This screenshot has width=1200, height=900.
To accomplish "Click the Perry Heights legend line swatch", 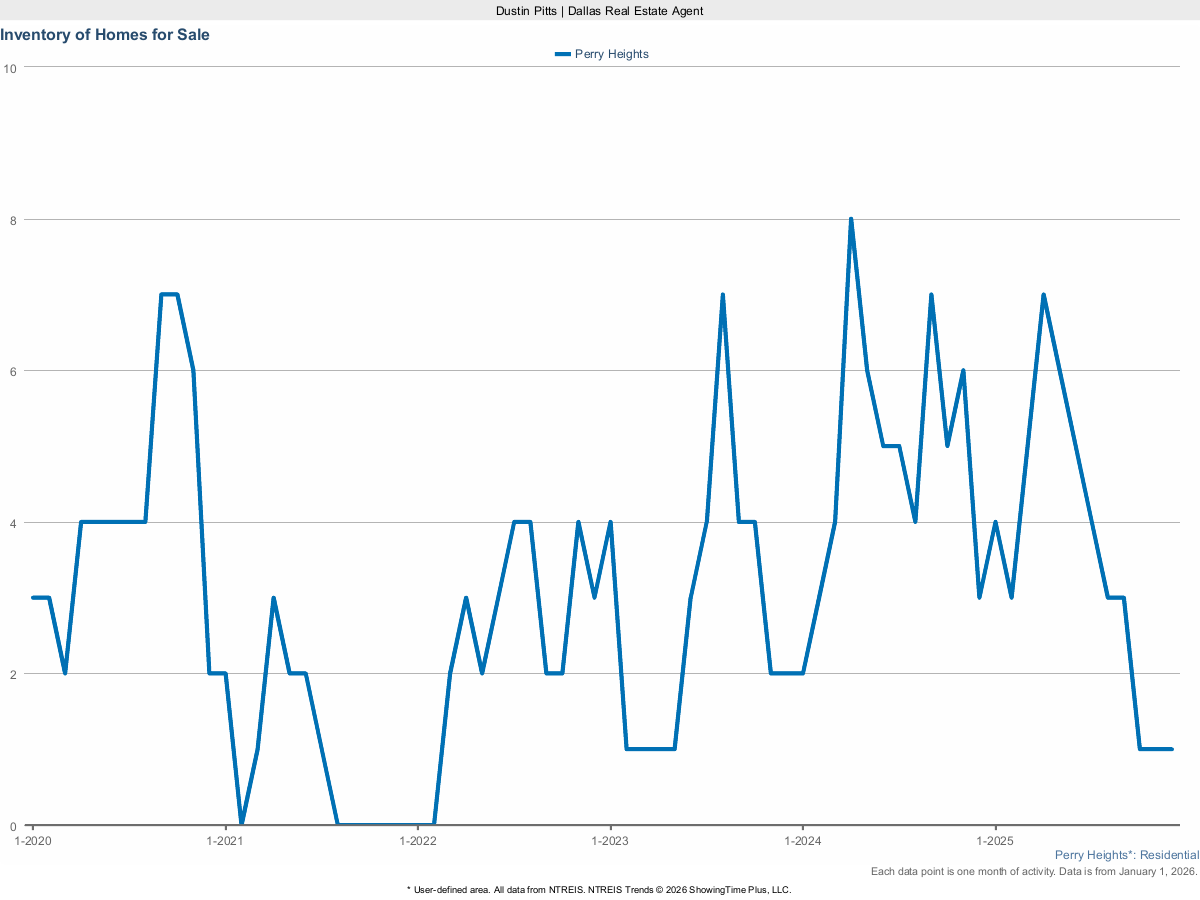I will [563, 54].
